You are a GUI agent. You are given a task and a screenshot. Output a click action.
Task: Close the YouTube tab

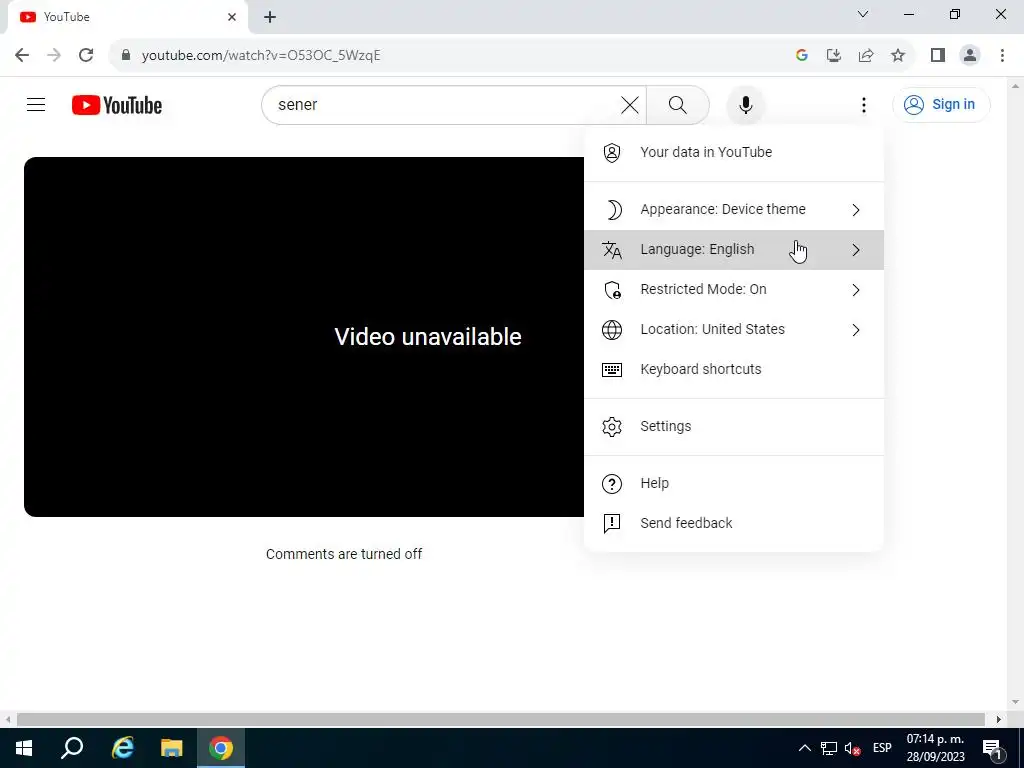(x=232, y=17)
